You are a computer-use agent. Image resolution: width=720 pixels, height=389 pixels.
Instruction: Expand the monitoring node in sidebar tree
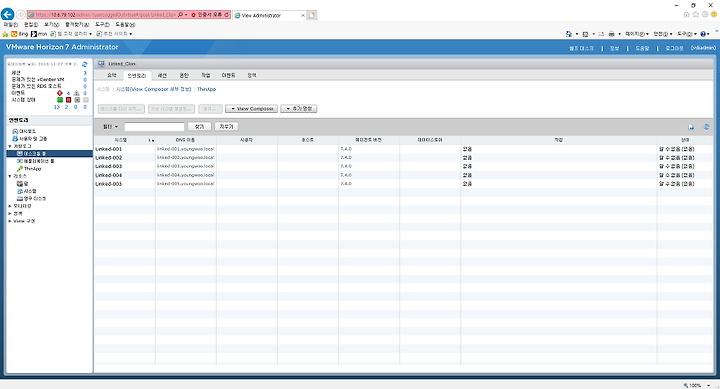click(x=10, y=206)
